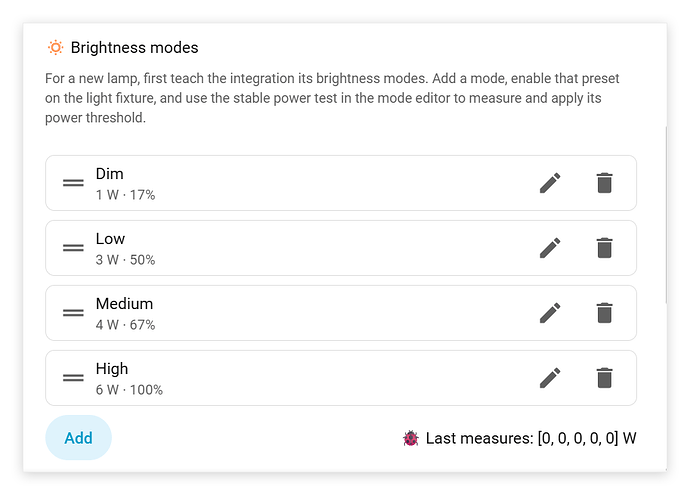Delete the Dim brightness mode
This screenshot has height=495, width=690.
click(x=605, y=183)
